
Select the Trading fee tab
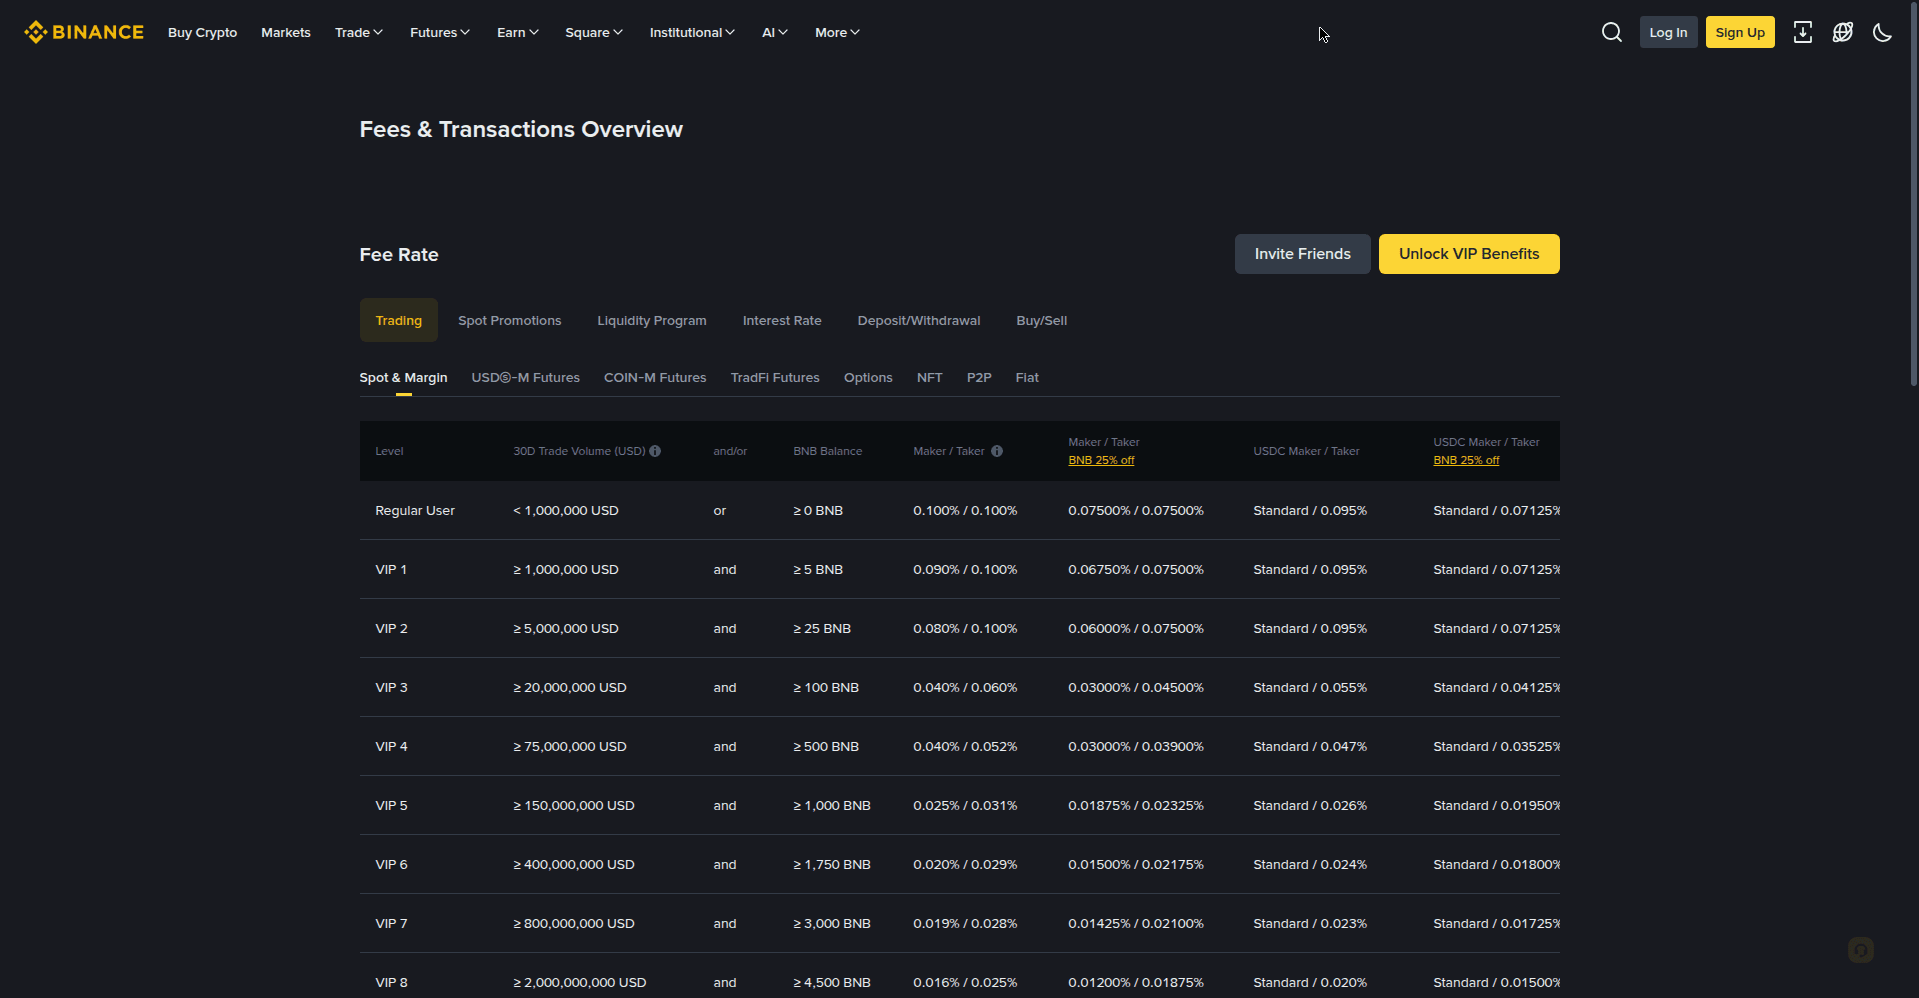tap(399, 320)
